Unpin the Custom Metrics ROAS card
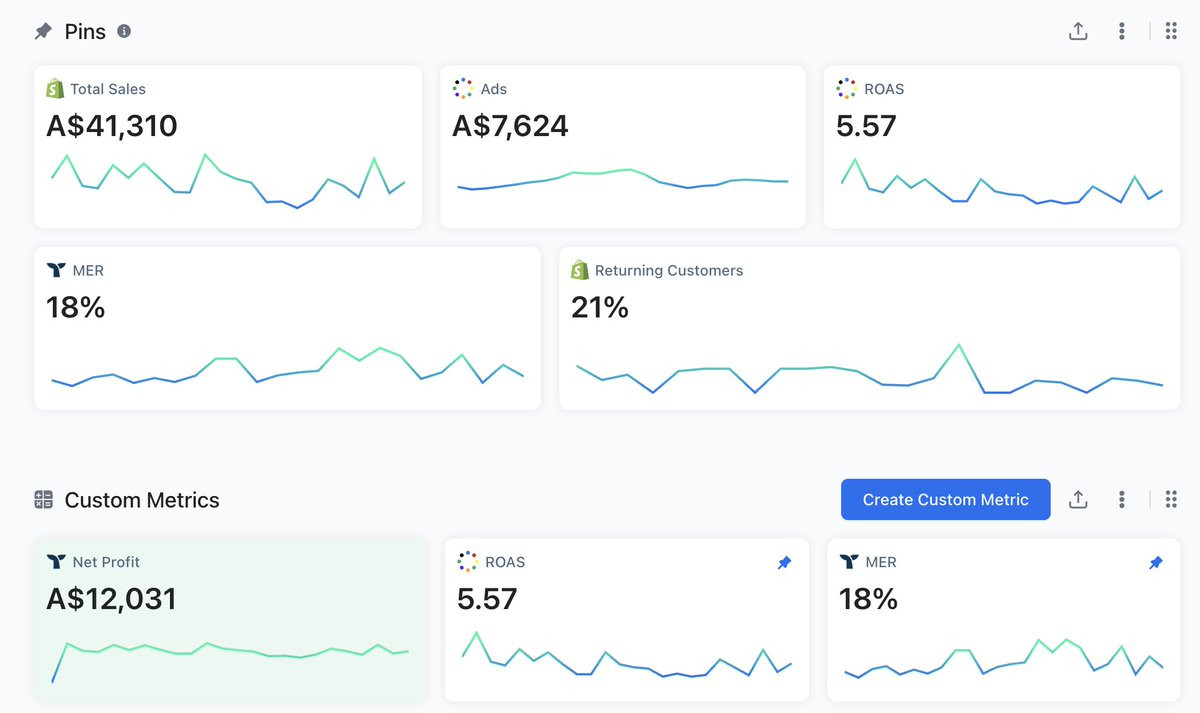The height and width of the screenshot is (713, 1200). pos(784,563)
